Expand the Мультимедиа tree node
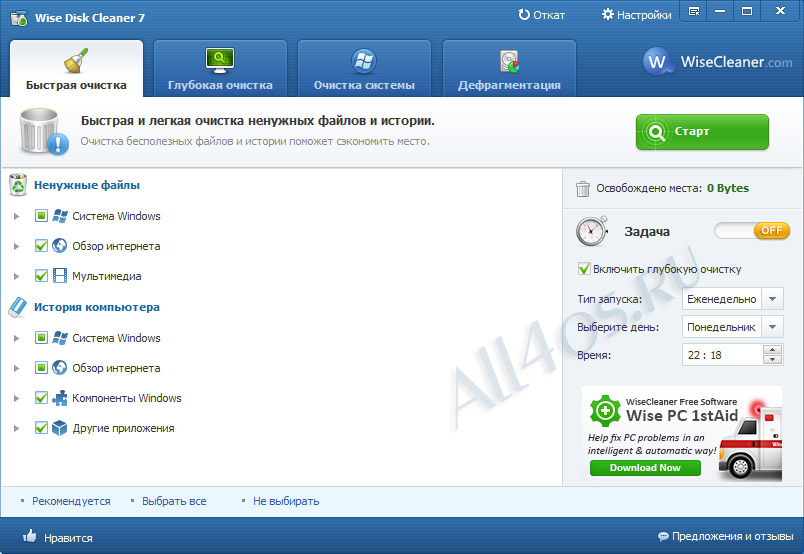804x554 pixels. click(x=16, y=276)
